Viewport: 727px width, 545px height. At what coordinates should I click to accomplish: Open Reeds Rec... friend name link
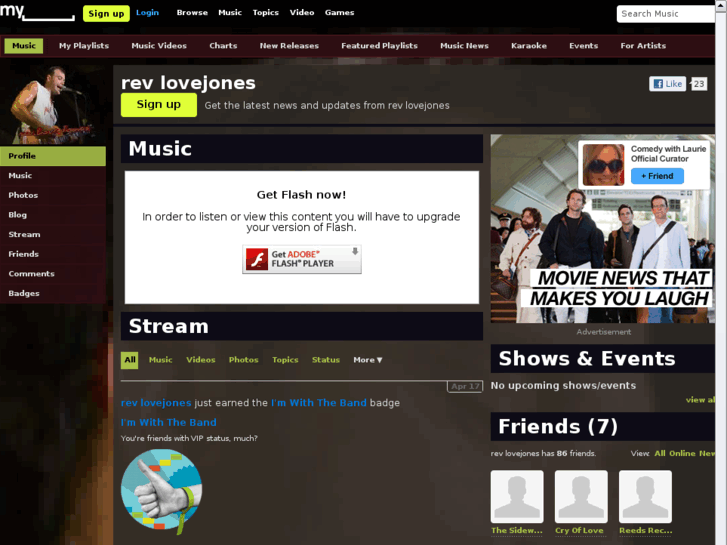(x=645, y=530)
